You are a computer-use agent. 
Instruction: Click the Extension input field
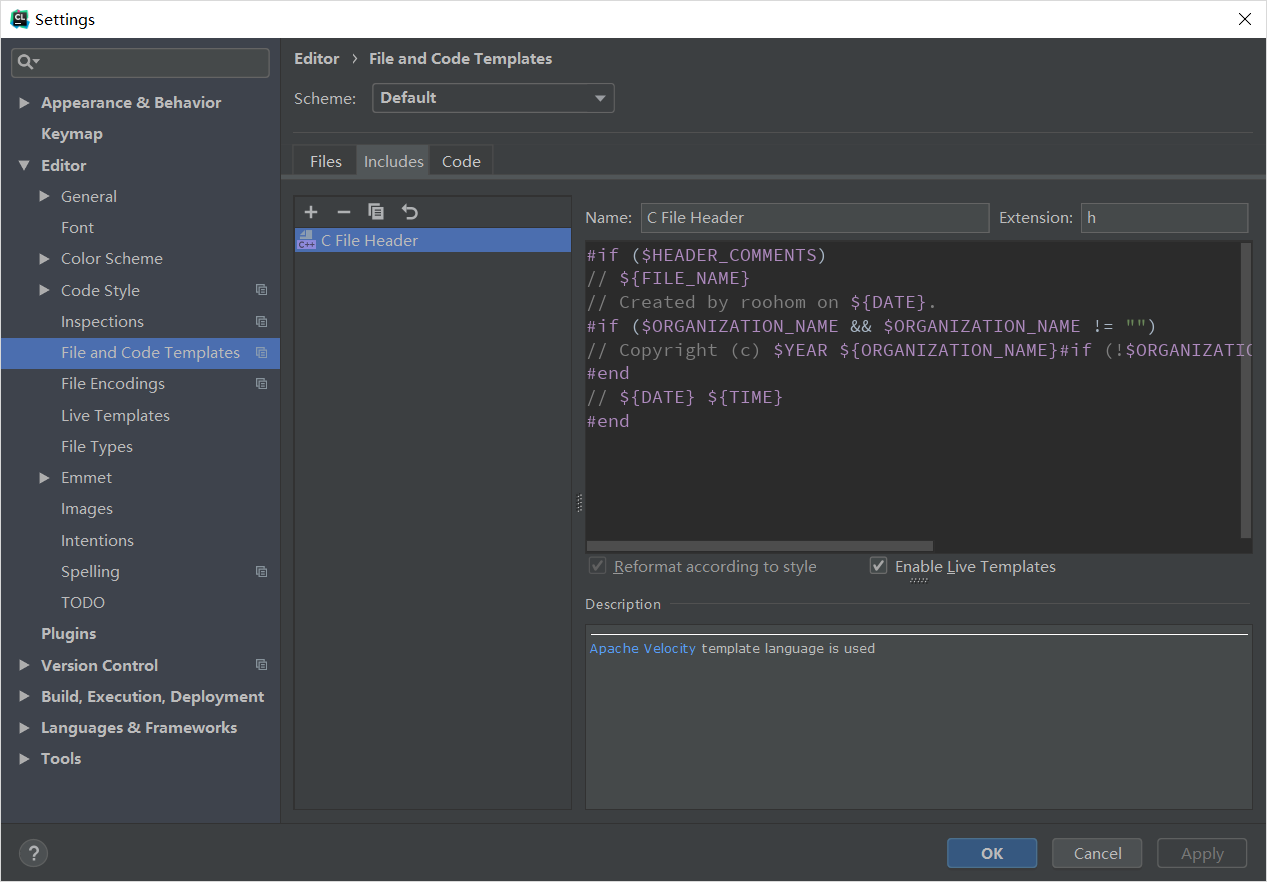tap(1164, 217)
